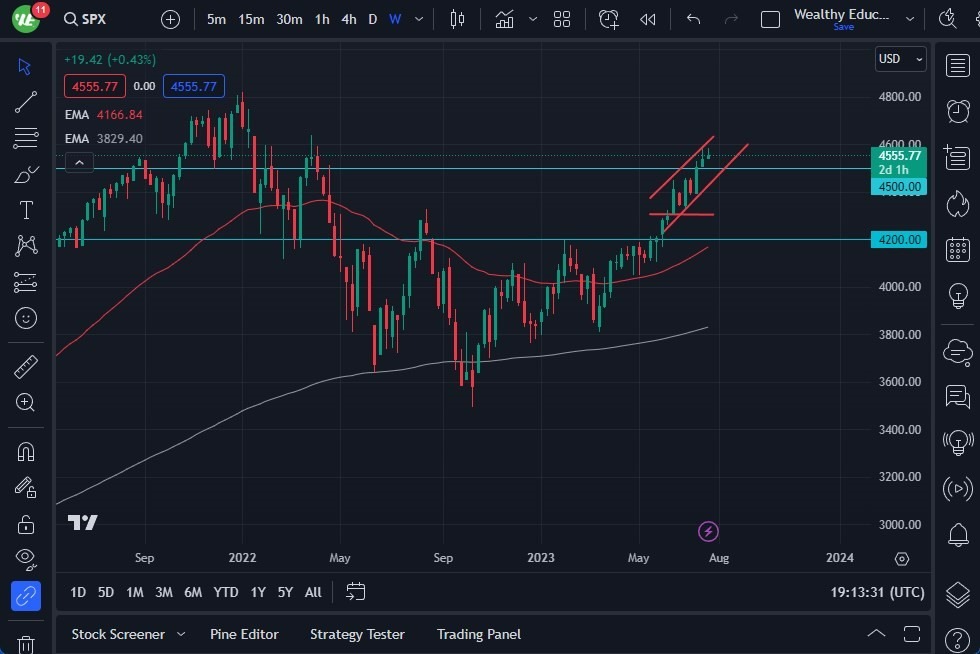Open the Trading Panel
The width and height of the screenshot is (980, 654).
478,634
